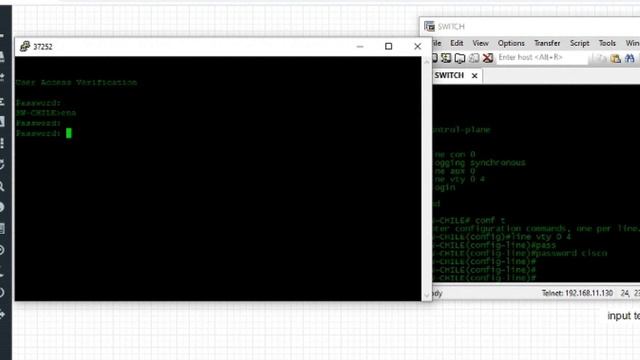The height and width of the screenshot is (360, 640).
Task: Click the Quick Connect icon in SecureCRT toolbar
Action: (x=446, y=58)
